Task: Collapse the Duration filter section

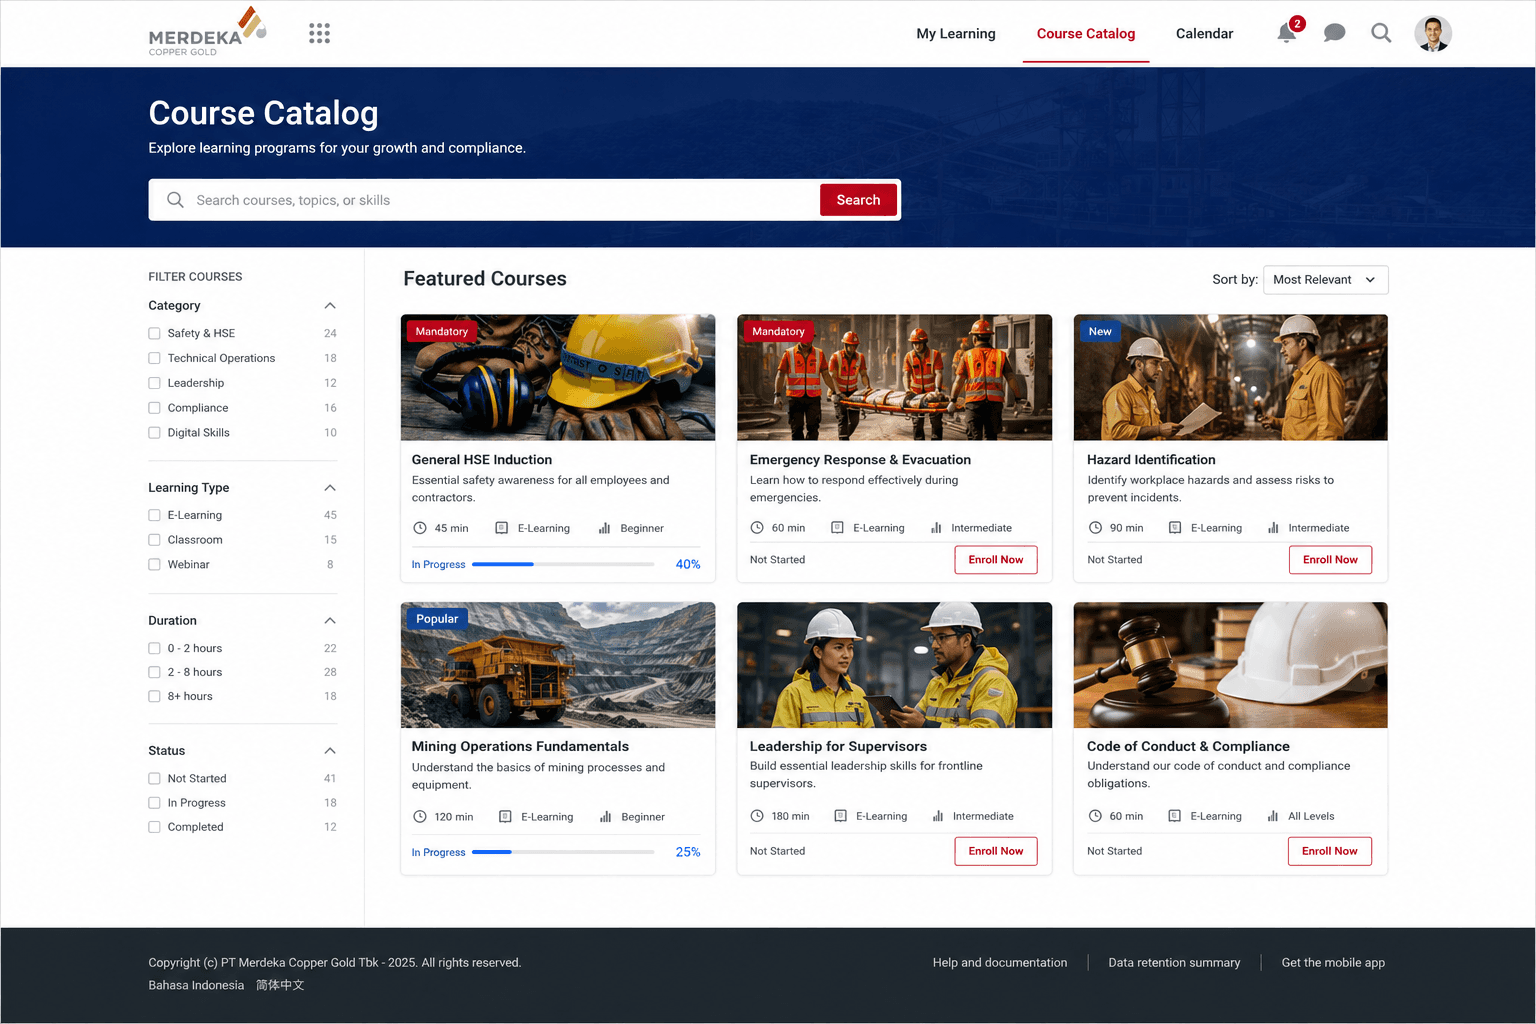Action: [330, 621]
